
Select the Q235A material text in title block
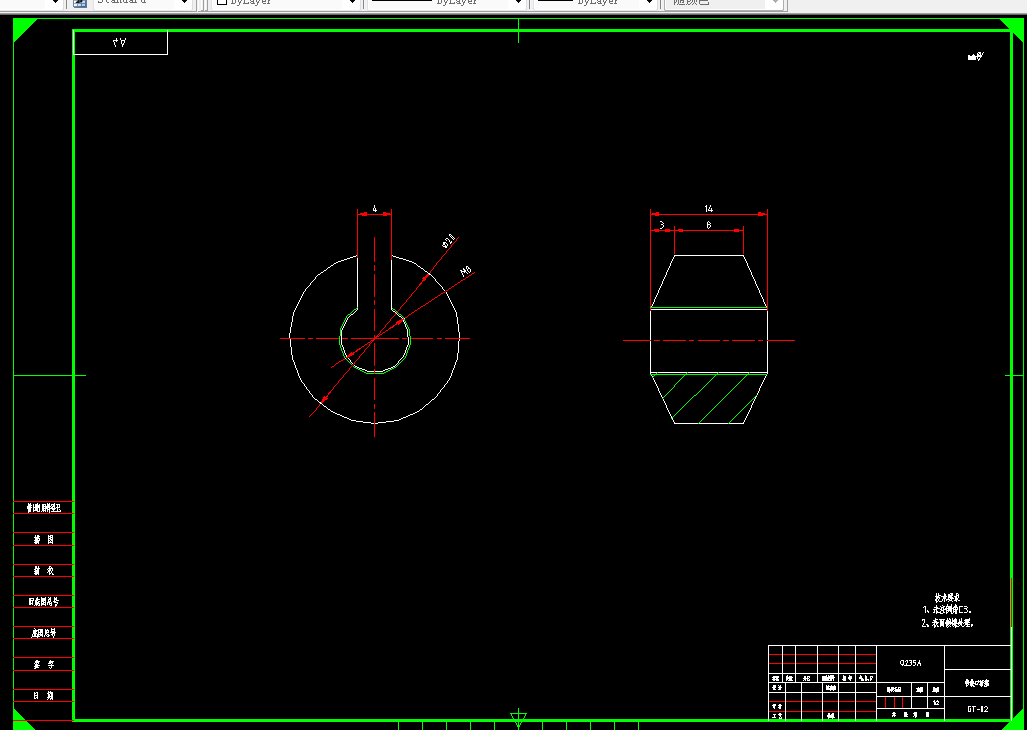pyautogui.click(x=910, y=663)
